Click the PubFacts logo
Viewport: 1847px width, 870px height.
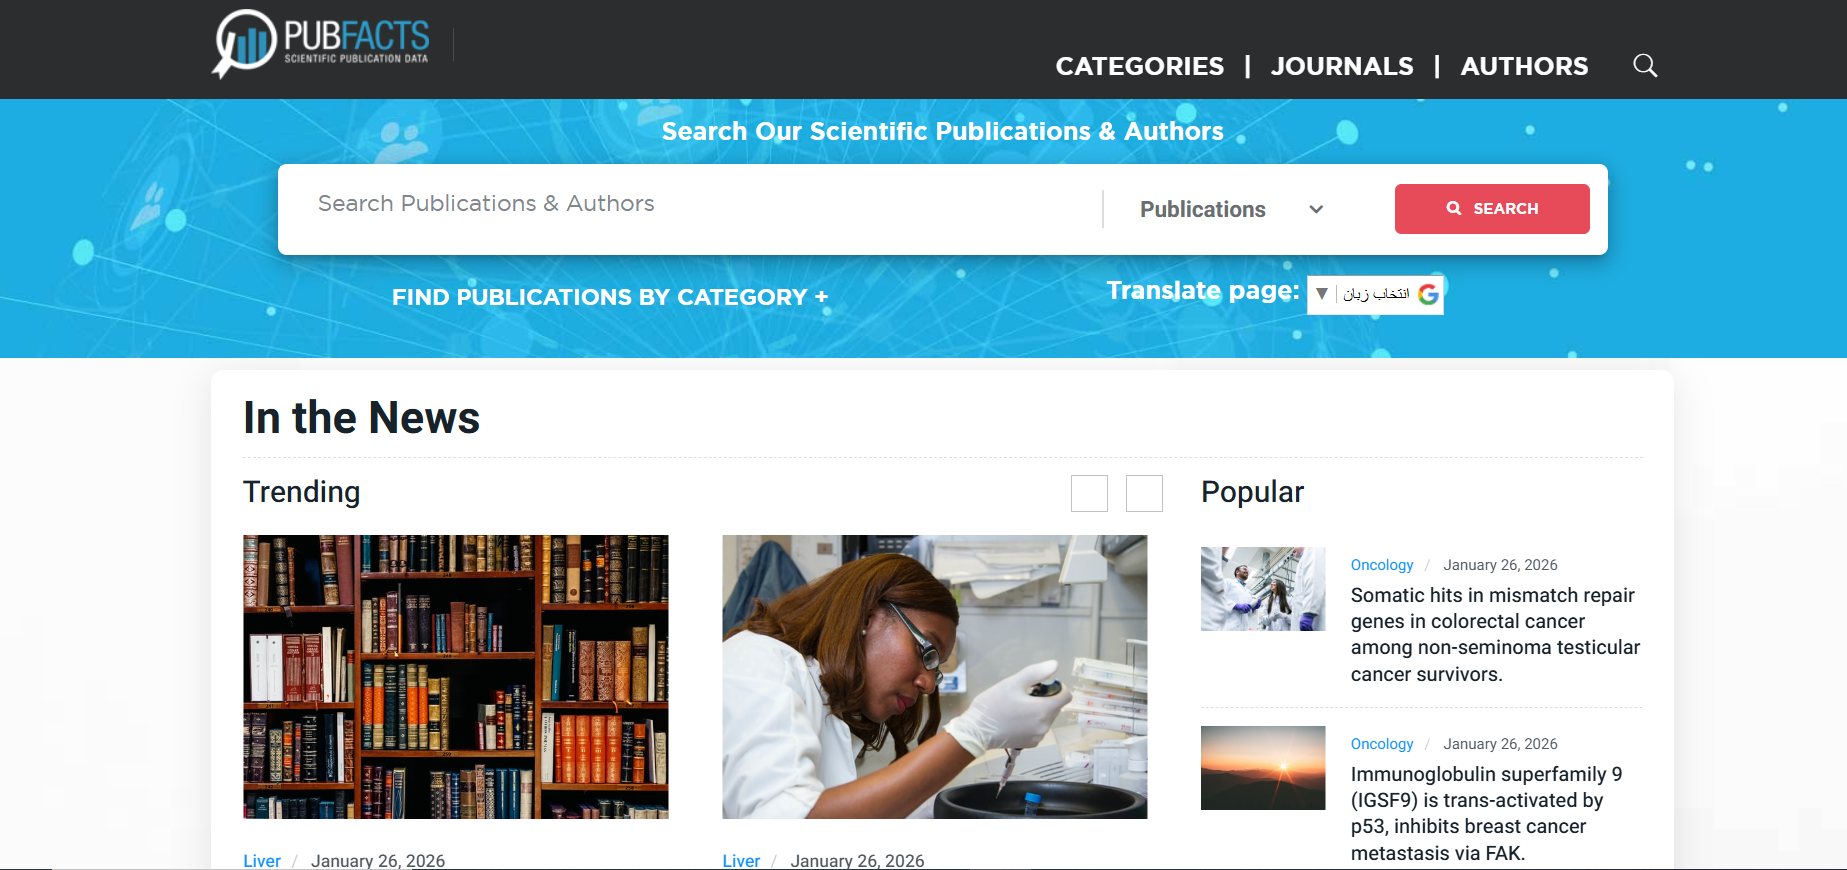321,44
